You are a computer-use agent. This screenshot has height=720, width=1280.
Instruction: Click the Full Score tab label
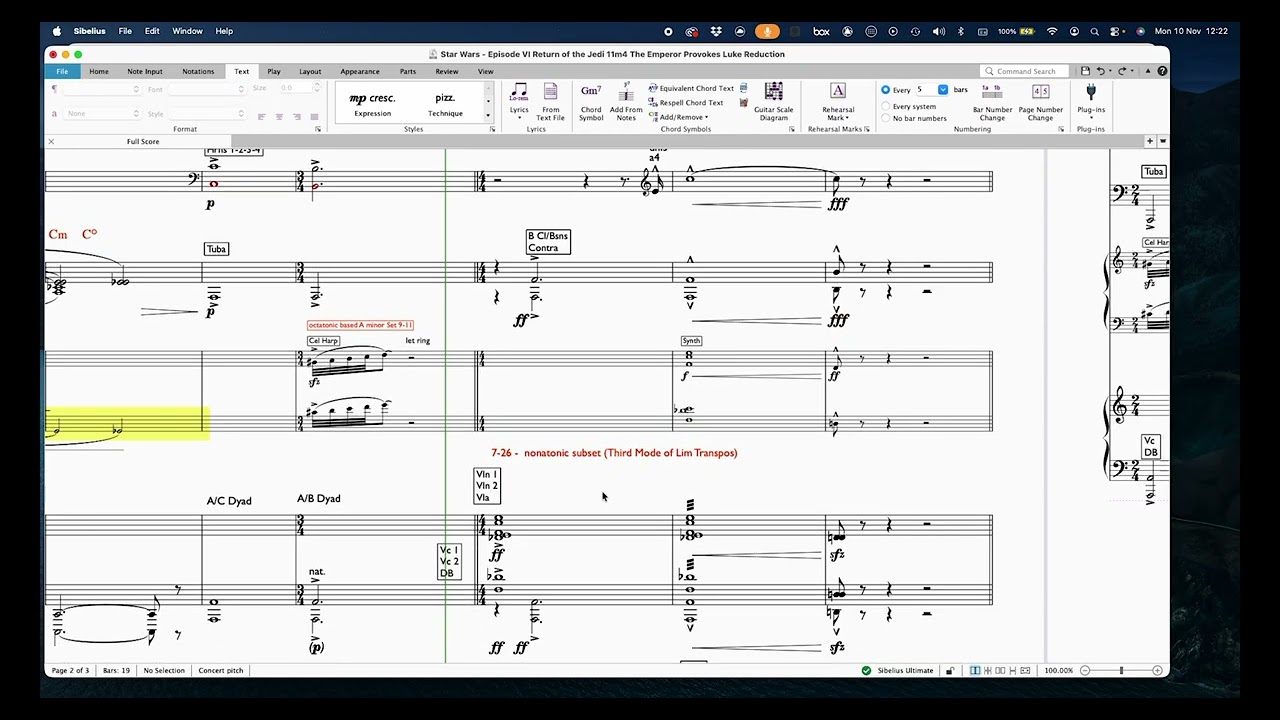[x=143, y=141]
